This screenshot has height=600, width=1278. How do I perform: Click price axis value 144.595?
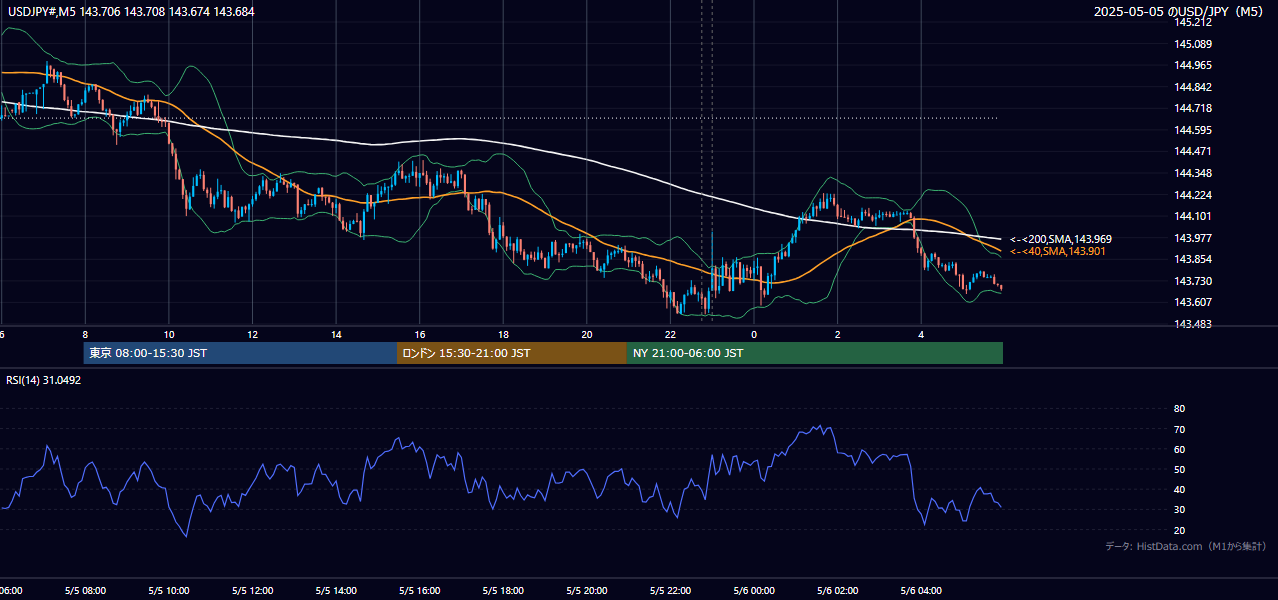1192,130
